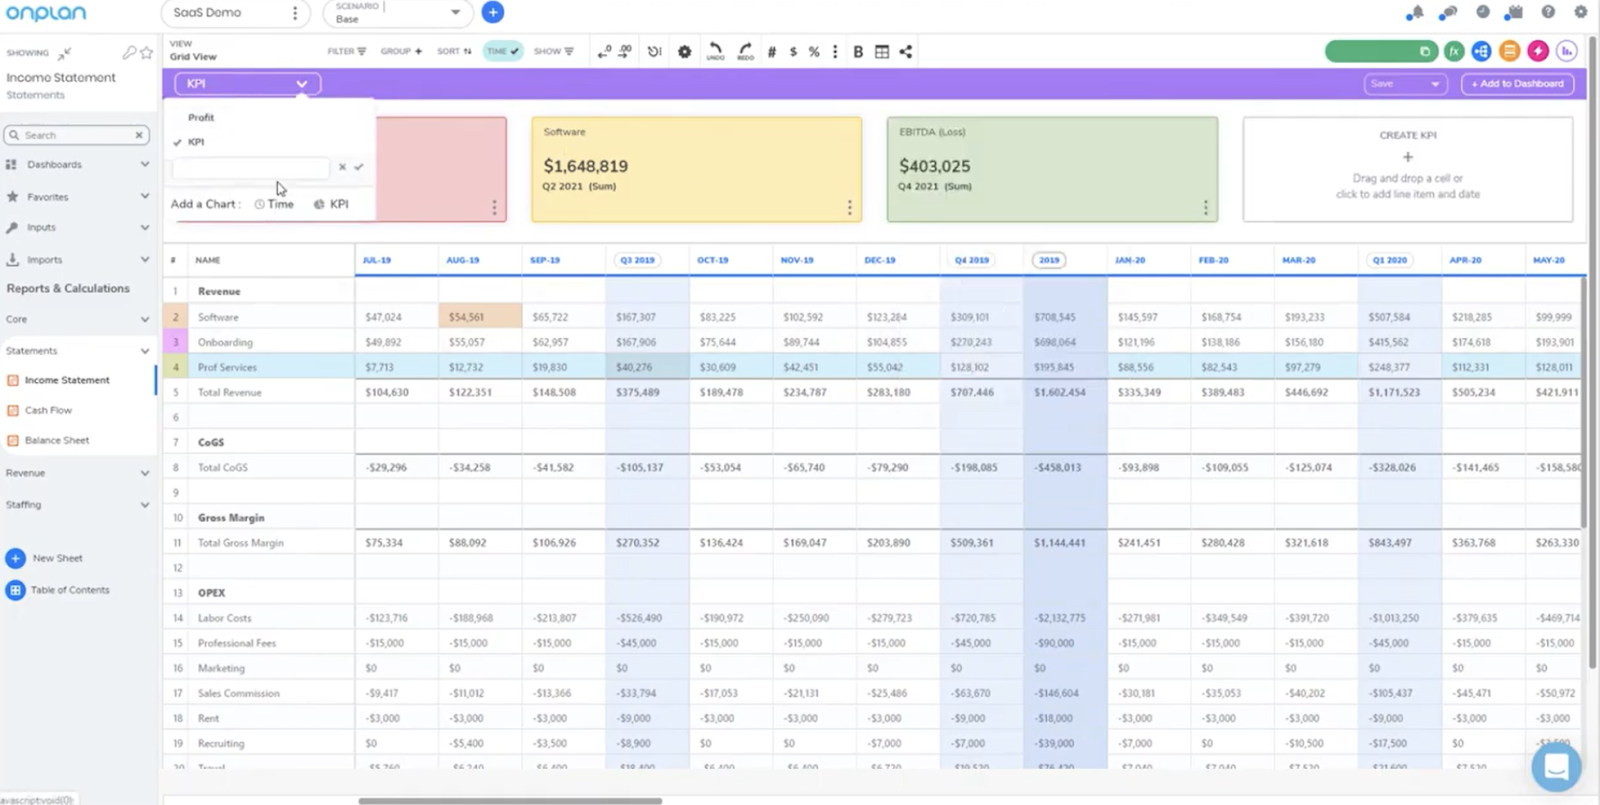The image size is (1600, 805).
Task: Apply percent number format
Action: pos(814,52)
